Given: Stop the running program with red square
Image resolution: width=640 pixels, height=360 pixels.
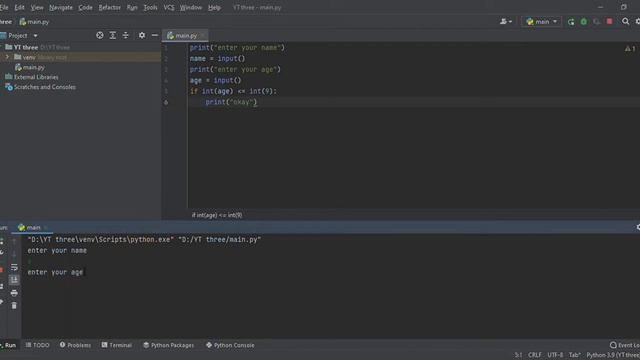Looking at the screenshot, I should tap(609, 22).
